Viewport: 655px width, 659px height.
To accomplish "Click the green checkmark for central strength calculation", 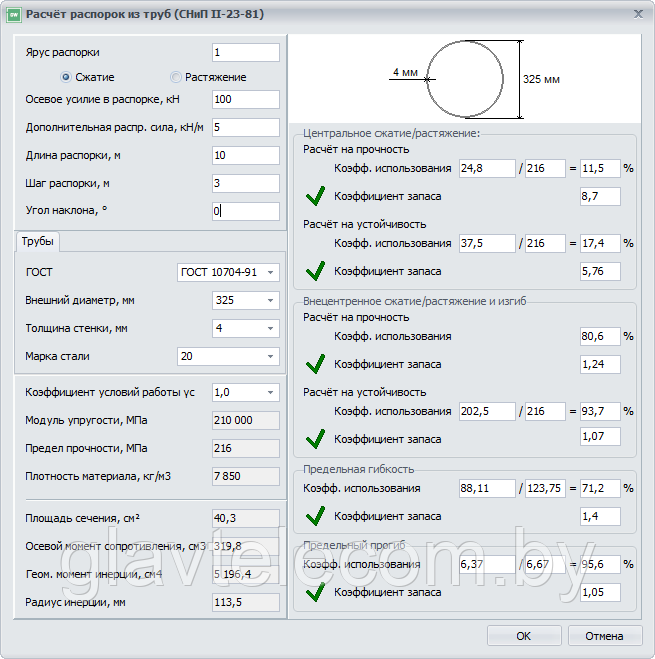I will (315, 196).
